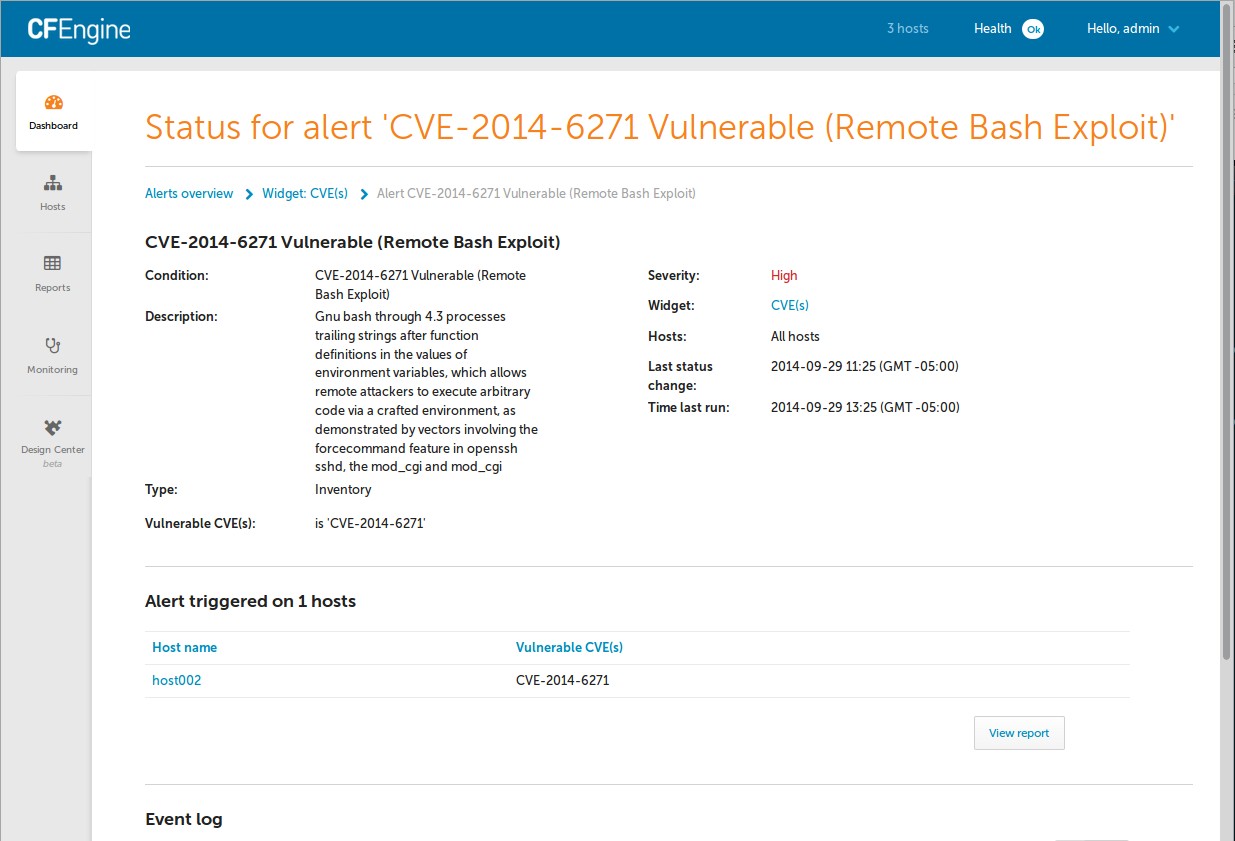Open host002 host link
This screenshot has height=841, width=1235.
click(177, 681)
